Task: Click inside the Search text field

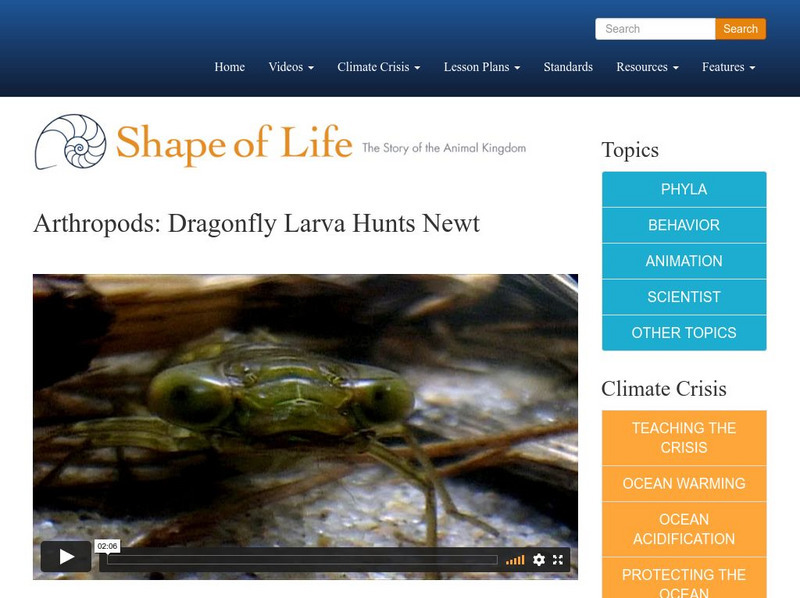Action: click(x=655, y=29)
